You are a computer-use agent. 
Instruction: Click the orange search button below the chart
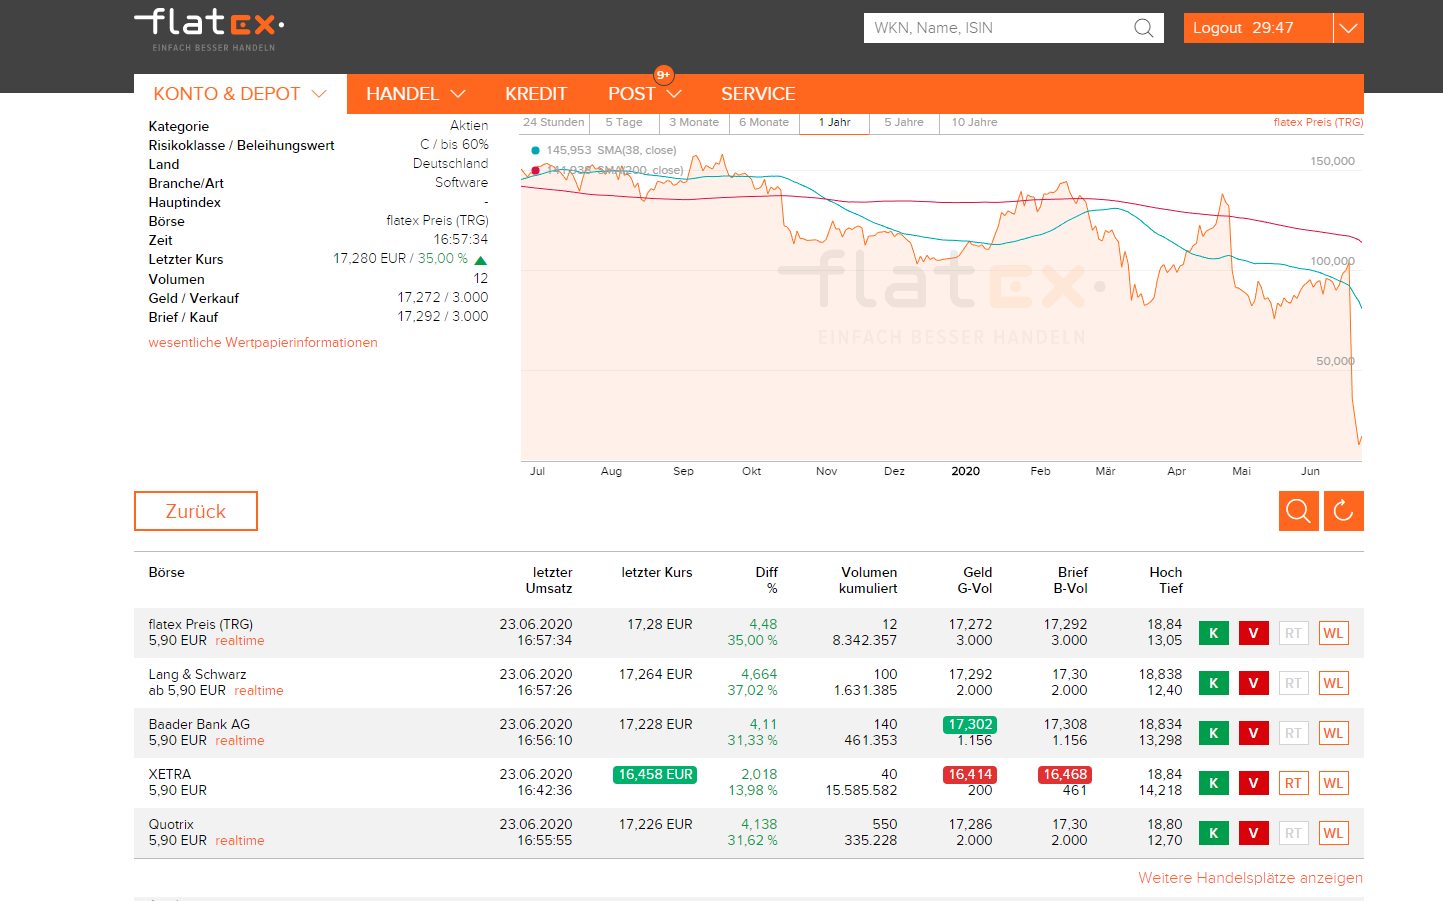pos(1298,511)
